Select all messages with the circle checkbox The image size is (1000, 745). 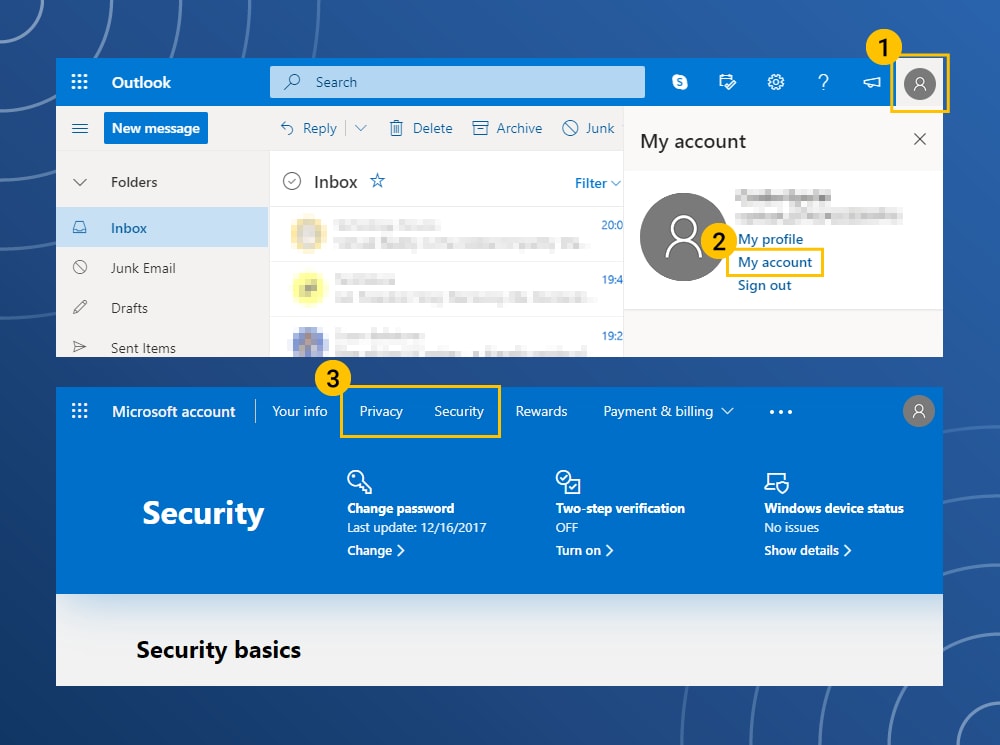290,181
